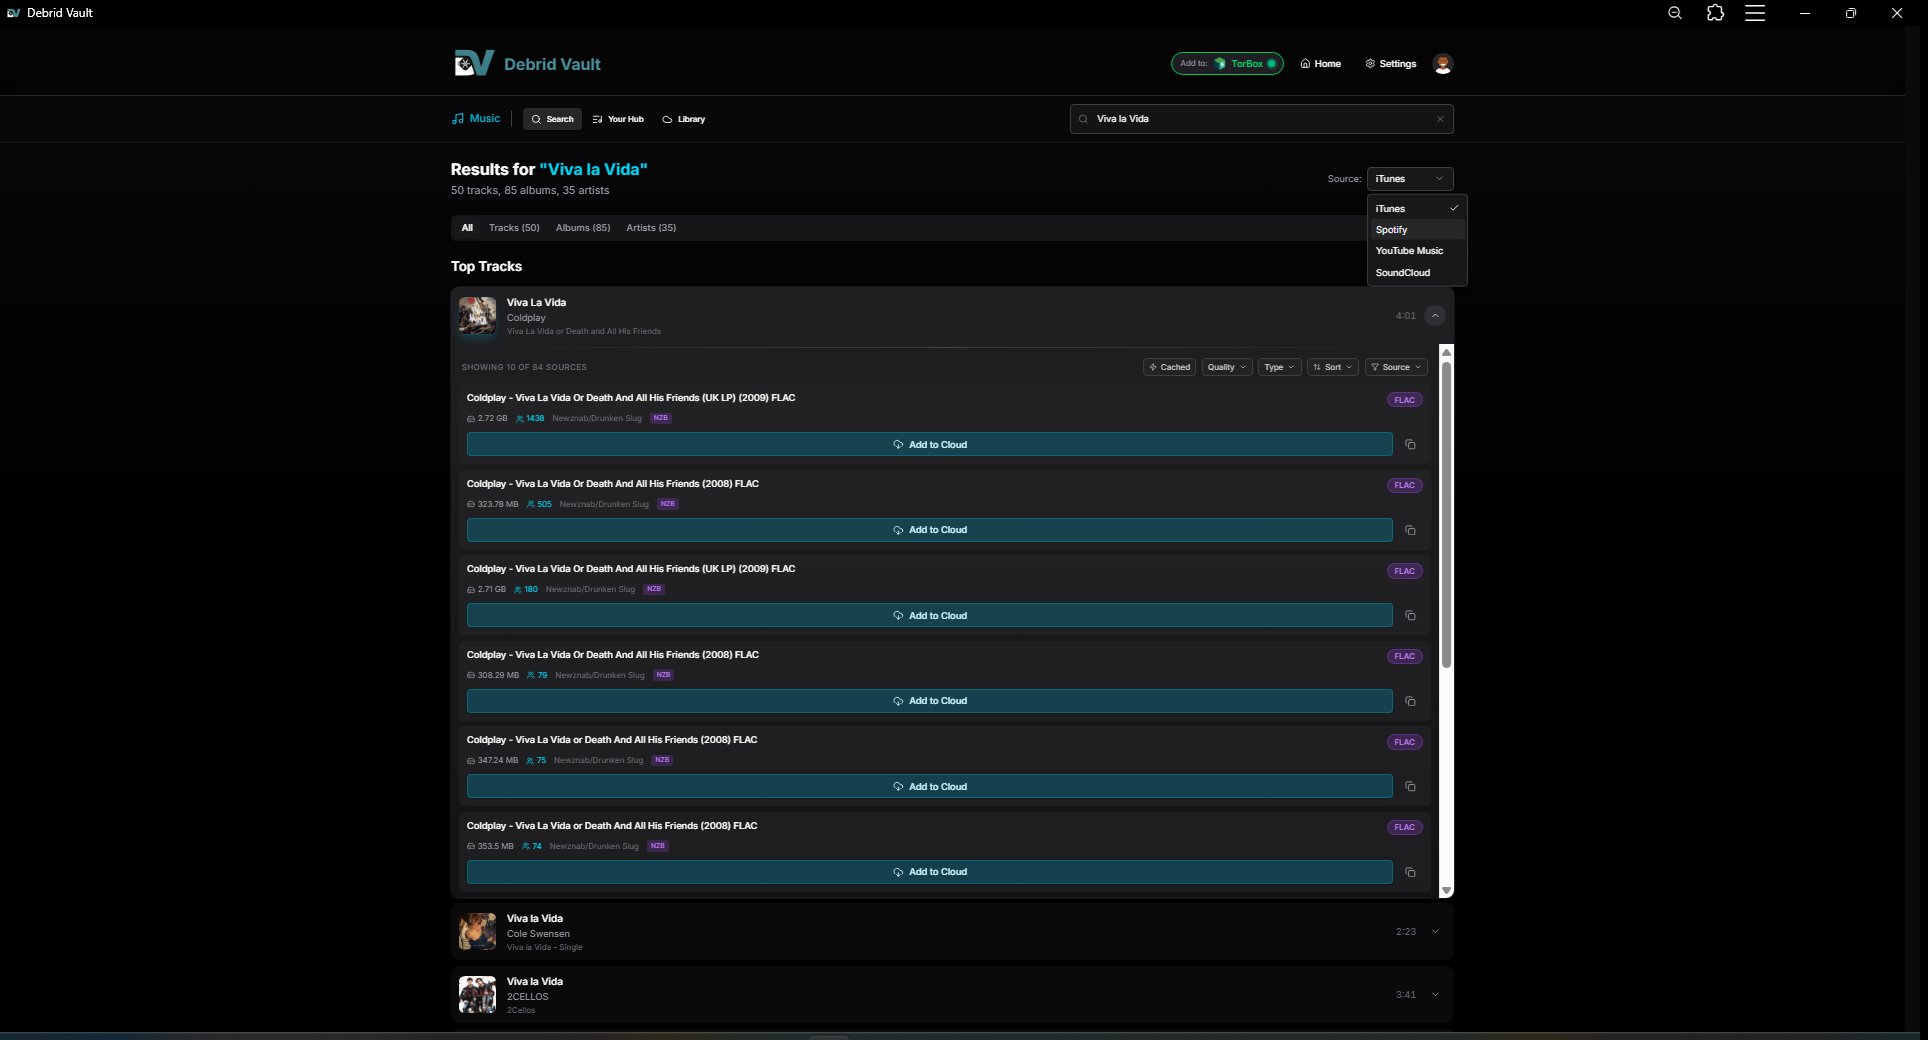Viewport: 1928px width, 1040px height.
Task: Click the magnifier icon in title bar
Action: coord(1675,13)
